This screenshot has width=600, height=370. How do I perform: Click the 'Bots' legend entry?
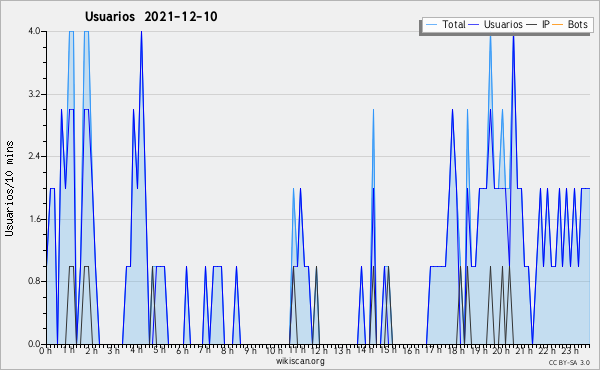(x=570, y=24)
